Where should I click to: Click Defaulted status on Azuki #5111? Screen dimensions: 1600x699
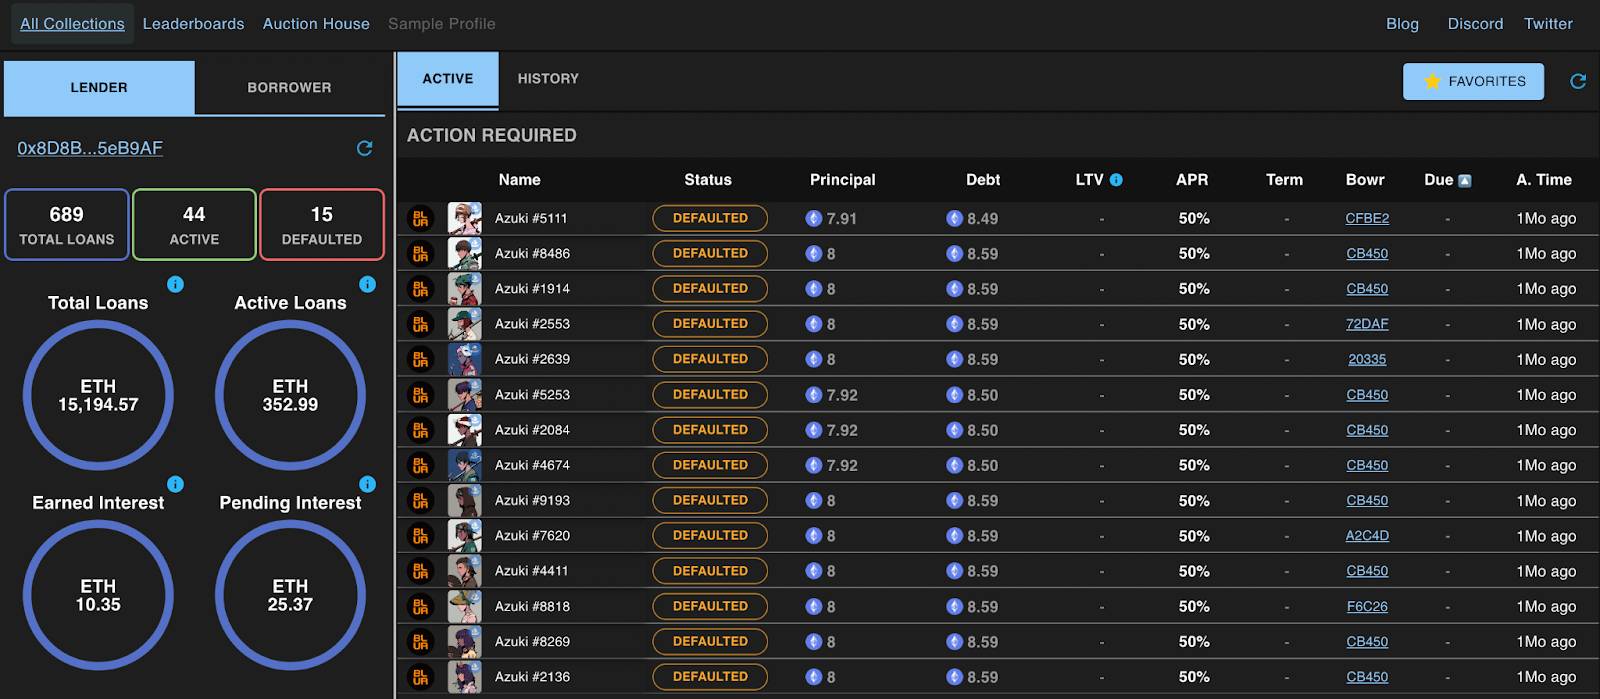[x=710, y=218]
